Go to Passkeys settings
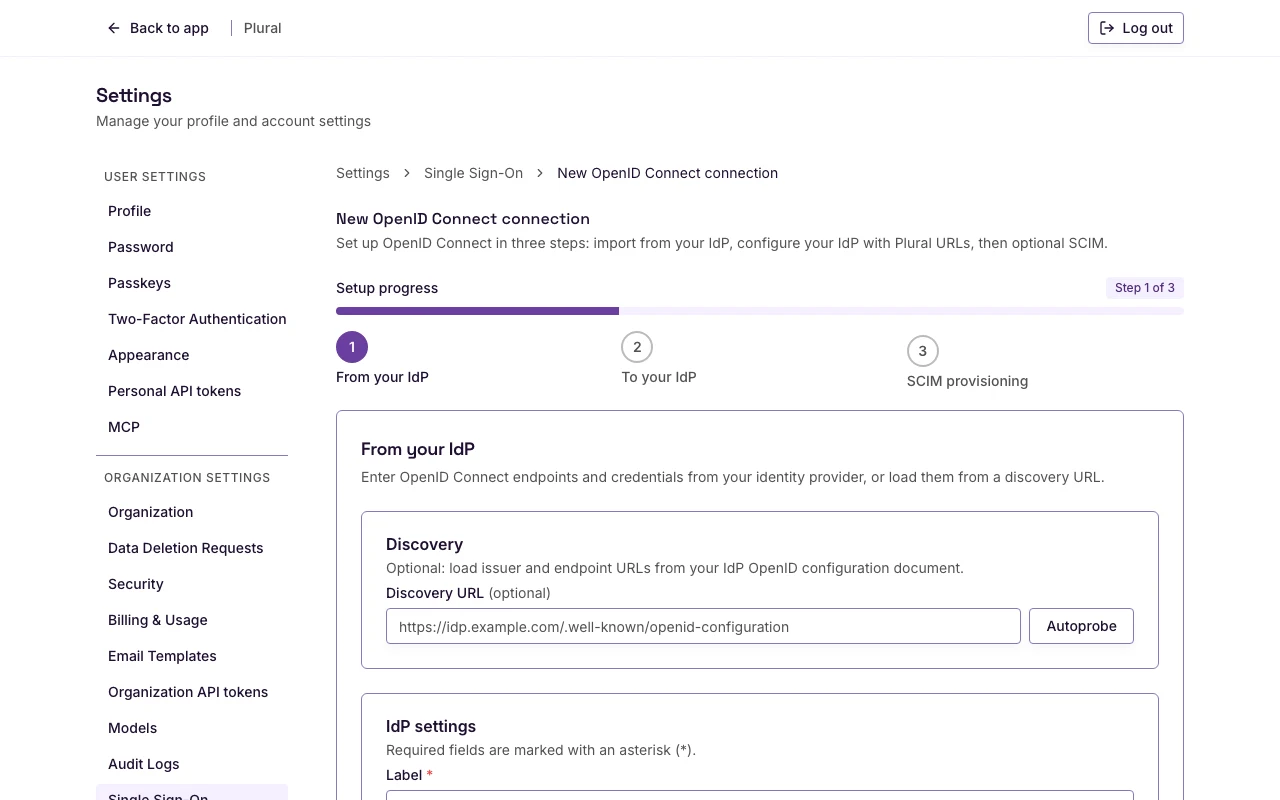 click(192, 283)
